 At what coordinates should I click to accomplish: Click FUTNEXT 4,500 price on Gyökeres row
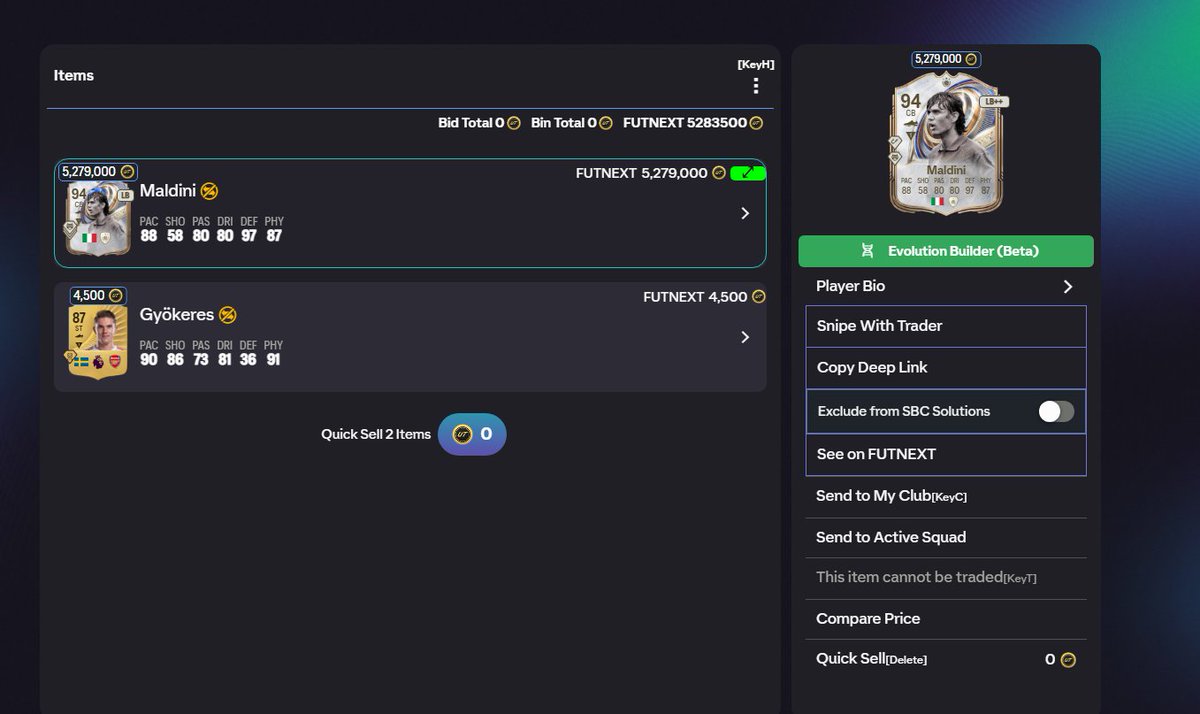click(x=695, y=297)
